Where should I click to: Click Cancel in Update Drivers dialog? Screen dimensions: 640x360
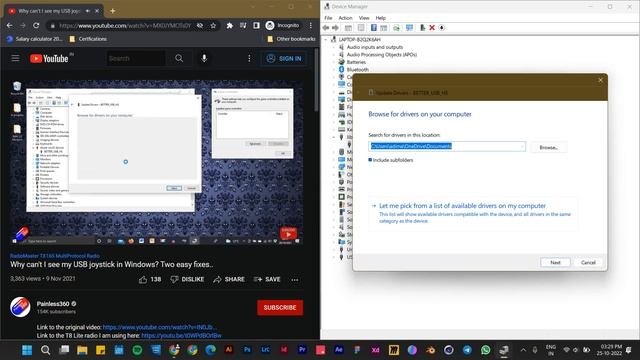(x=588, y=262)
